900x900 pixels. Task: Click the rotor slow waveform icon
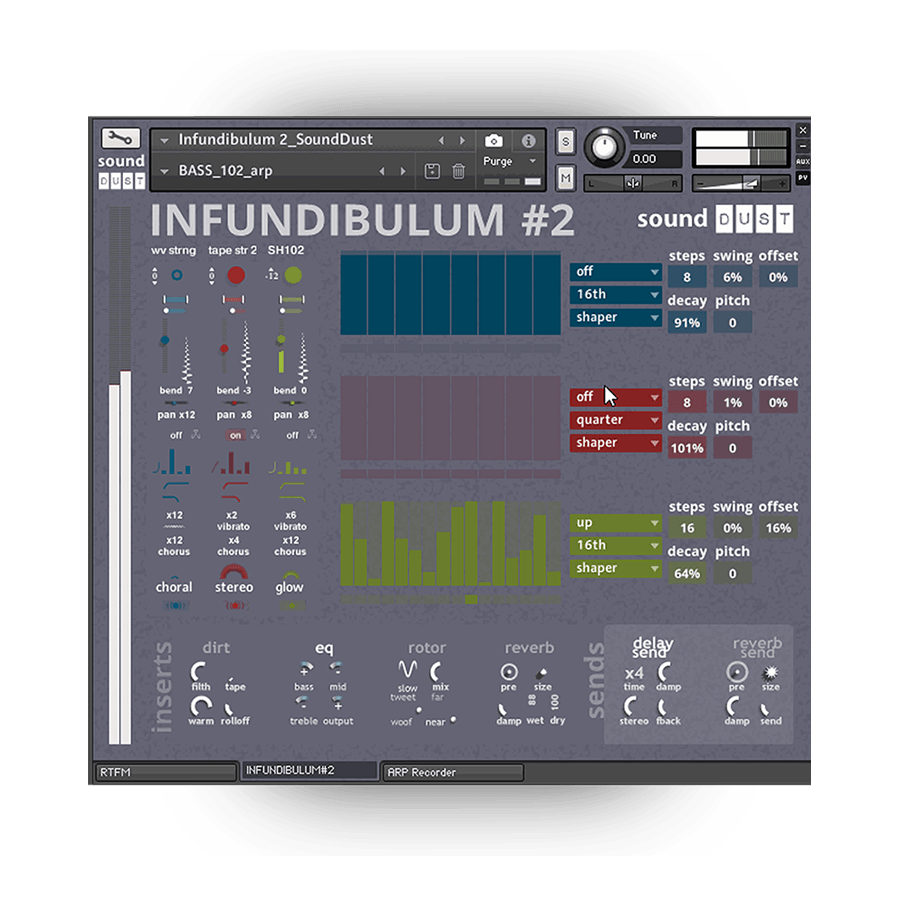point(408,670)
